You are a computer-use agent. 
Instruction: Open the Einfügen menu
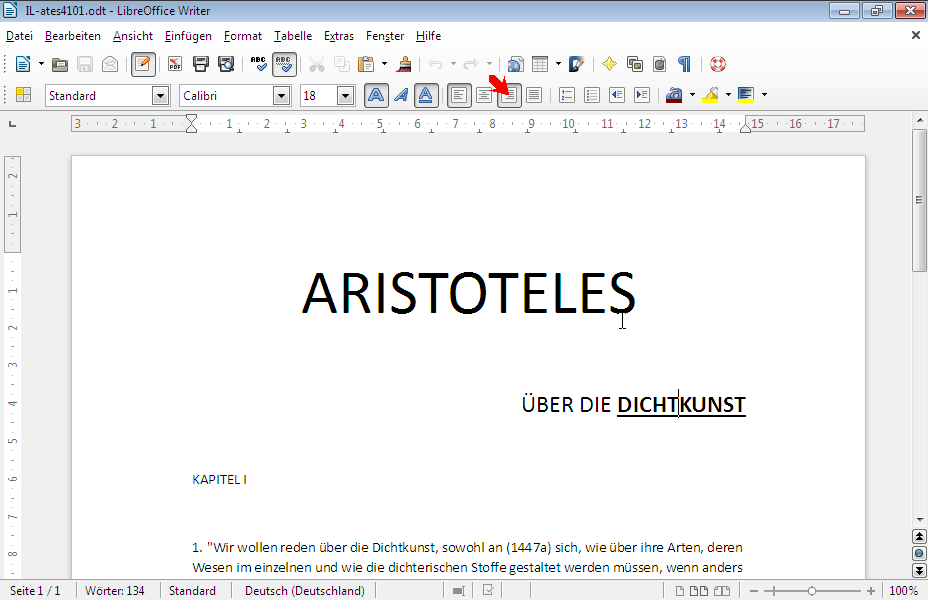[x=188, y=36]
